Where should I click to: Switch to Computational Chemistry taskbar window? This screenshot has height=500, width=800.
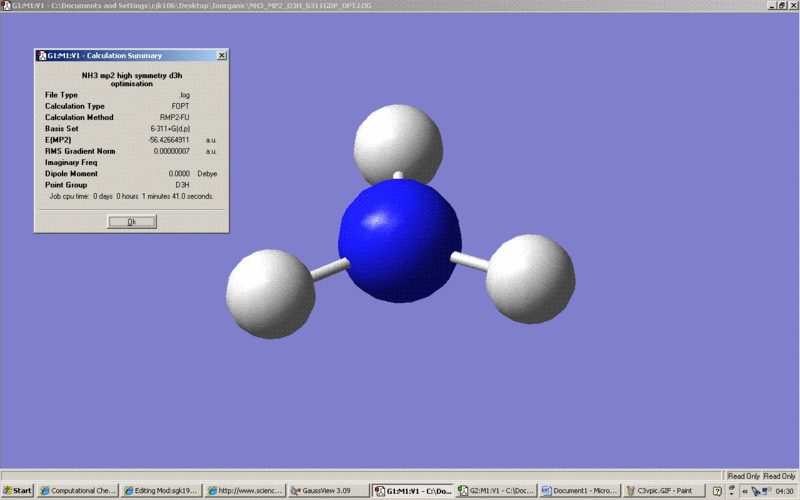pyautogui.click(x=78, y=491)
